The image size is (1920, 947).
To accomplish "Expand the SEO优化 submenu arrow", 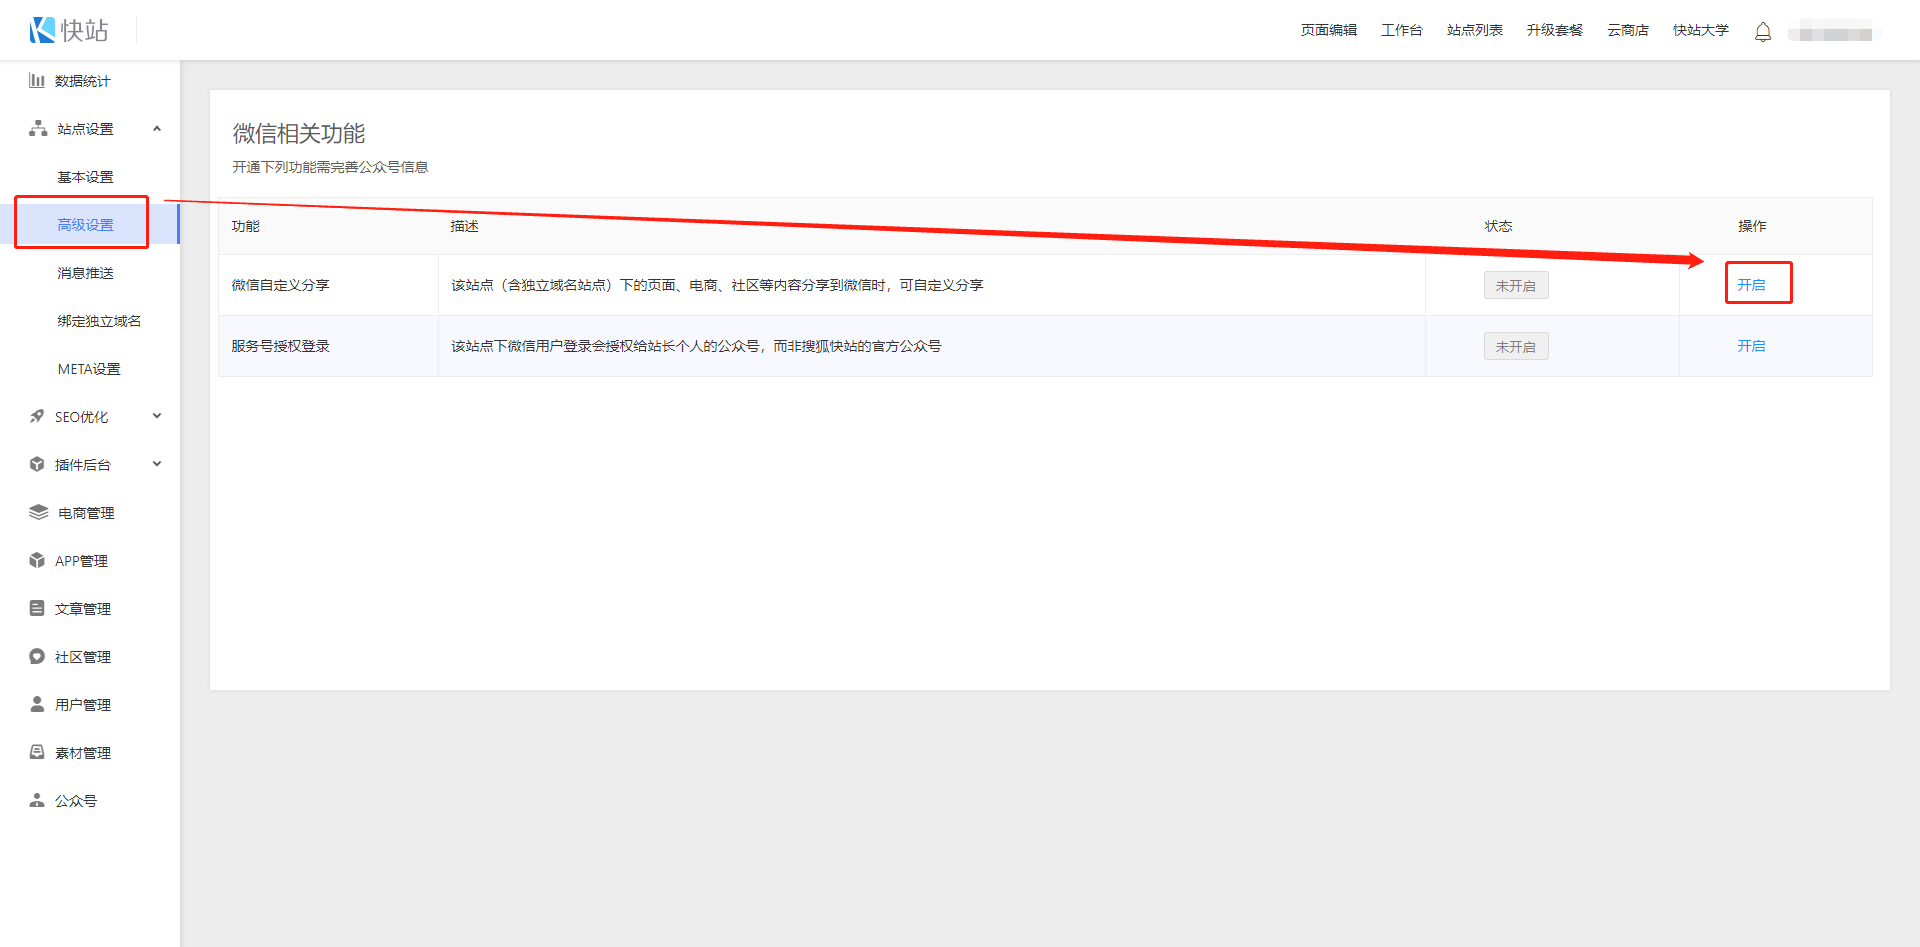I will pos(157,417).
